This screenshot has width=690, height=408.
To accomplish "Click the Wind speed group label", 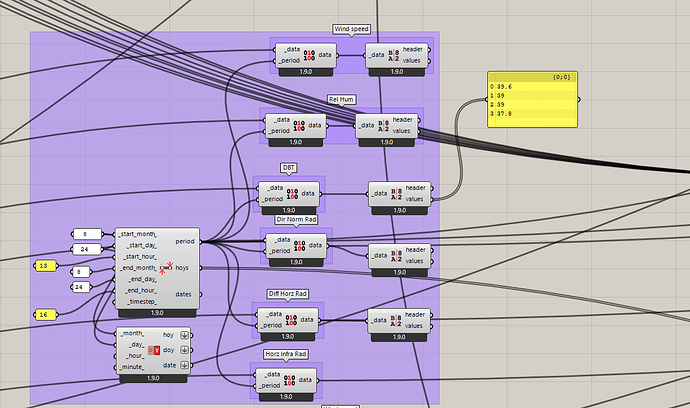I will (x=351, y=29).
